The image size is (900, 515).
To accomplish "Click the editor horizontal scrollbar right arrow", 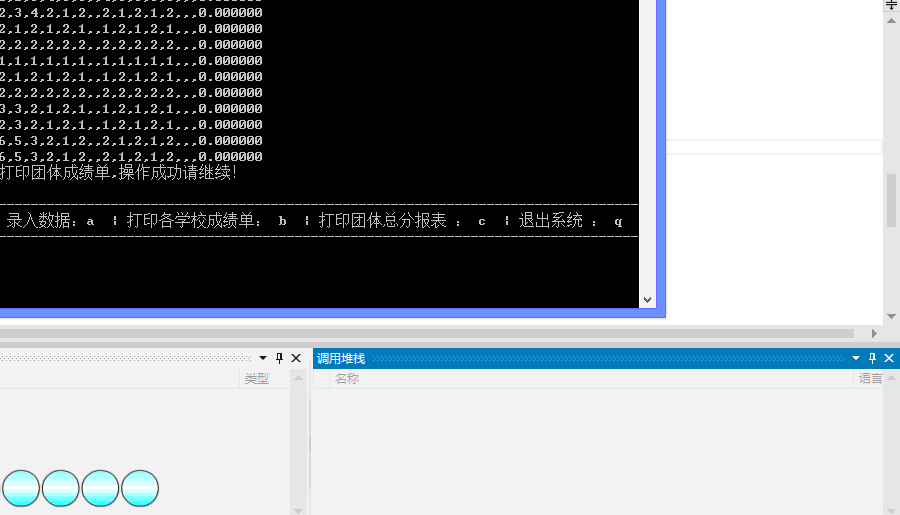I will (x=874, y=334).
